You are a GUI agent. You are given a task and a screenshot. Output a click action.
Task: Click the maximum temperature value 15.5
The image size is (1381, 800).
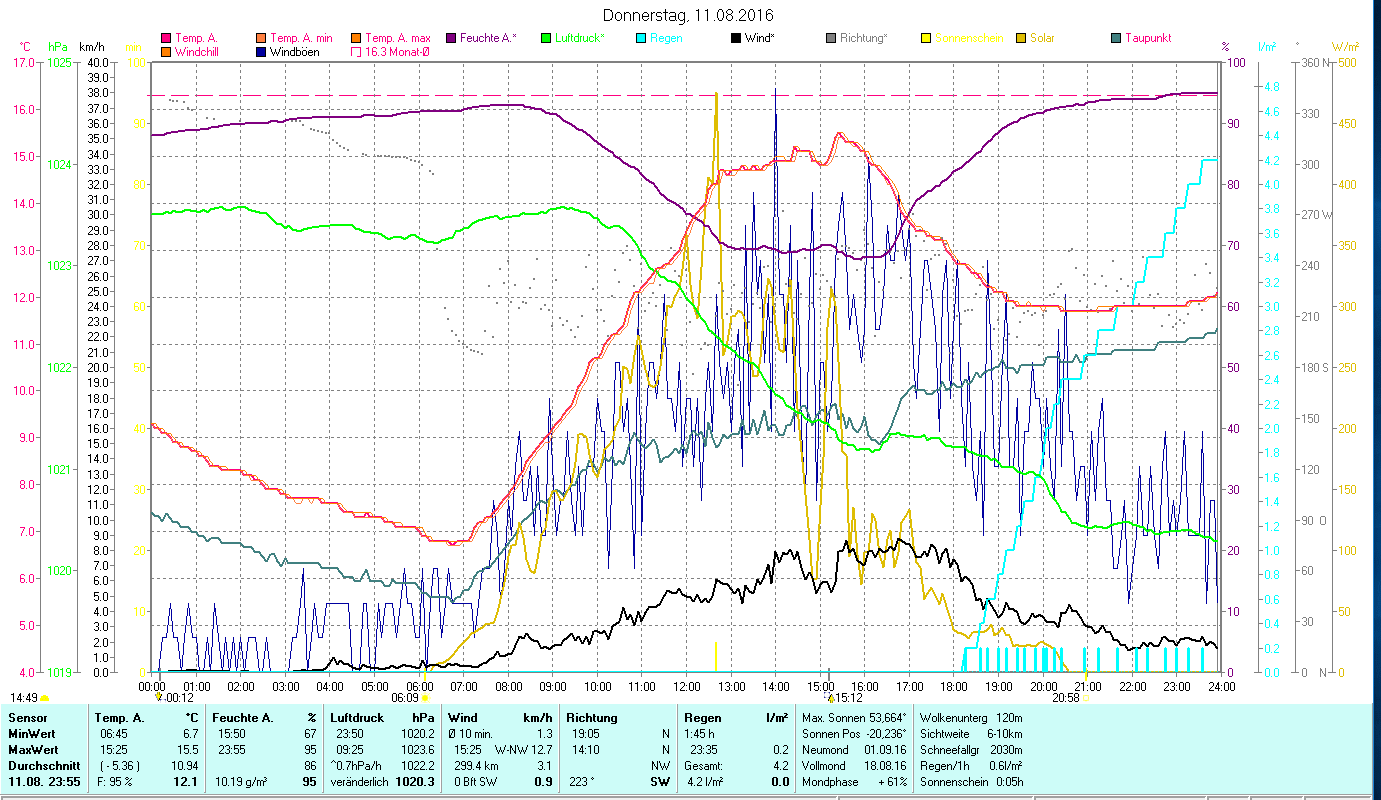[x=187, y=749]
